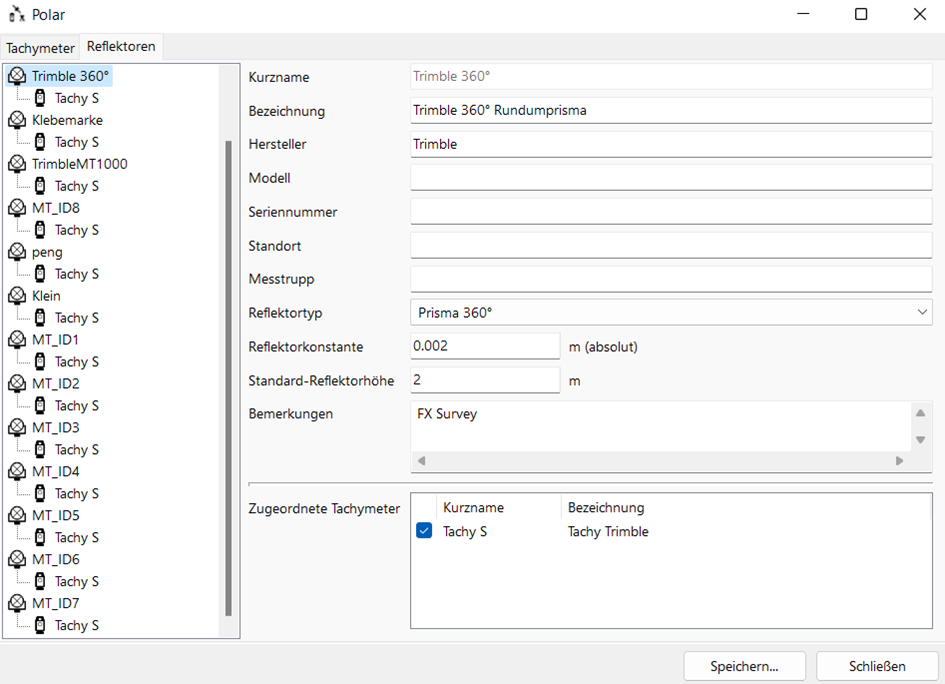Click the Messtrupp input field
945x684 pixels.
point(671,279)
